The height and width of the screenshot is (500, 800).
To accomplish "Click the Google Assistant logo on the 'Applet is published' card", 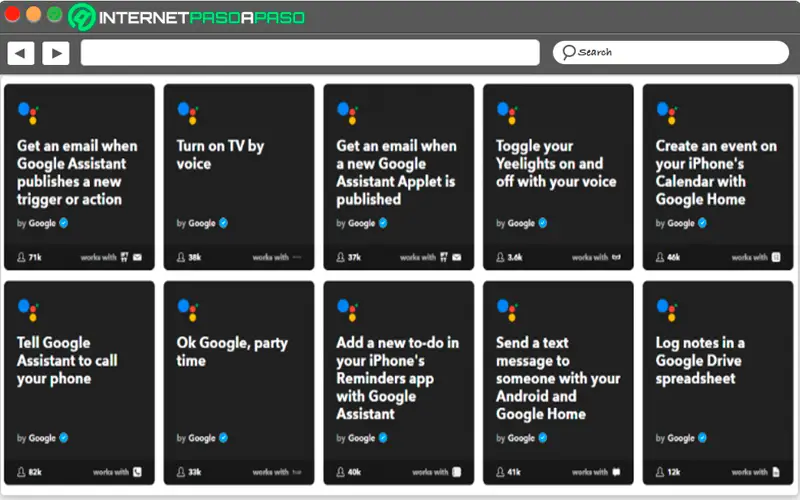I will coord(348,113).
